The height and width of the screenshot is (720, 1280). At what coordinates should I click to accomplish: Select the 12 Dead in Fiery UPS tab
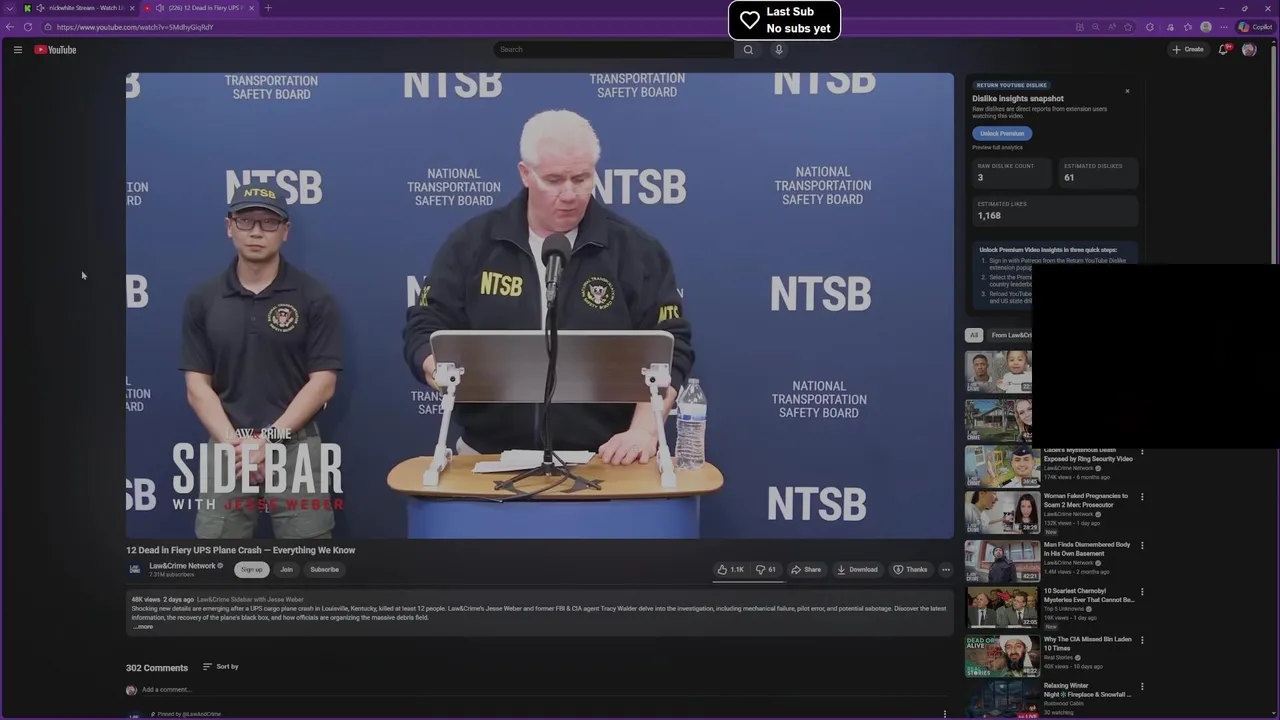(x=200, y=8)
